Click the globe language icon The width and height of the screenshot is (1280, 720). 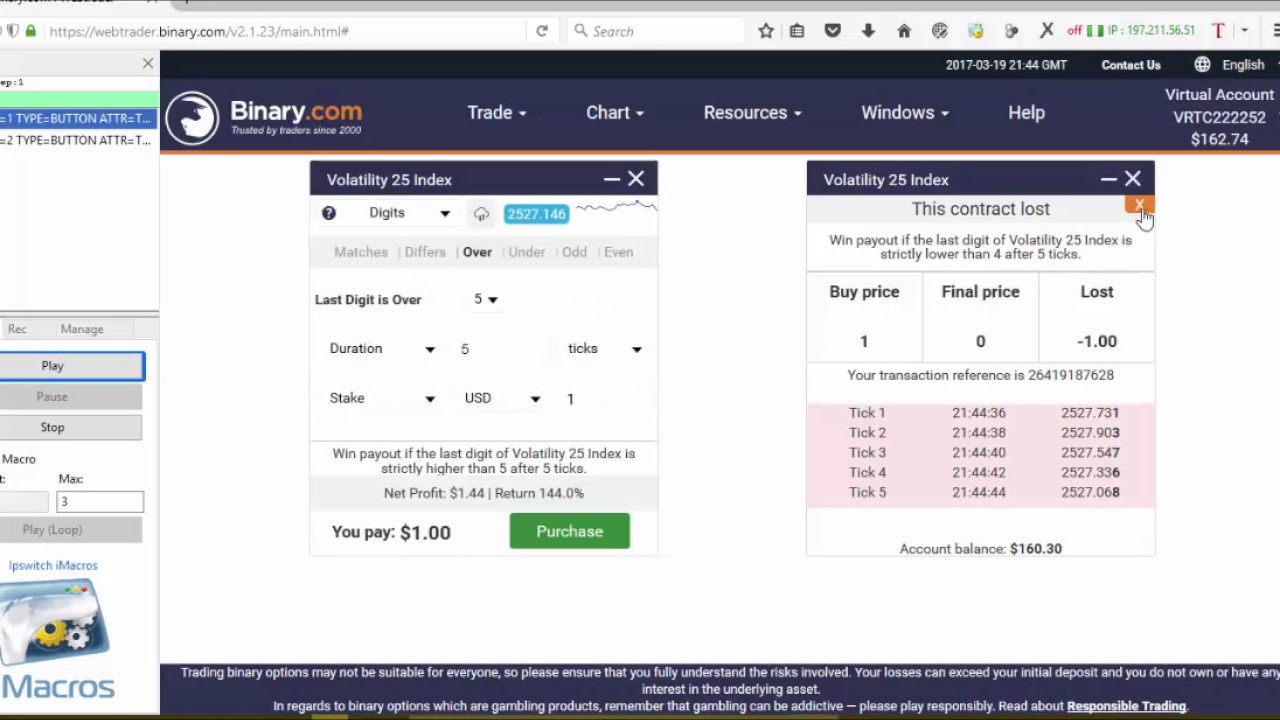[1202, 64]
